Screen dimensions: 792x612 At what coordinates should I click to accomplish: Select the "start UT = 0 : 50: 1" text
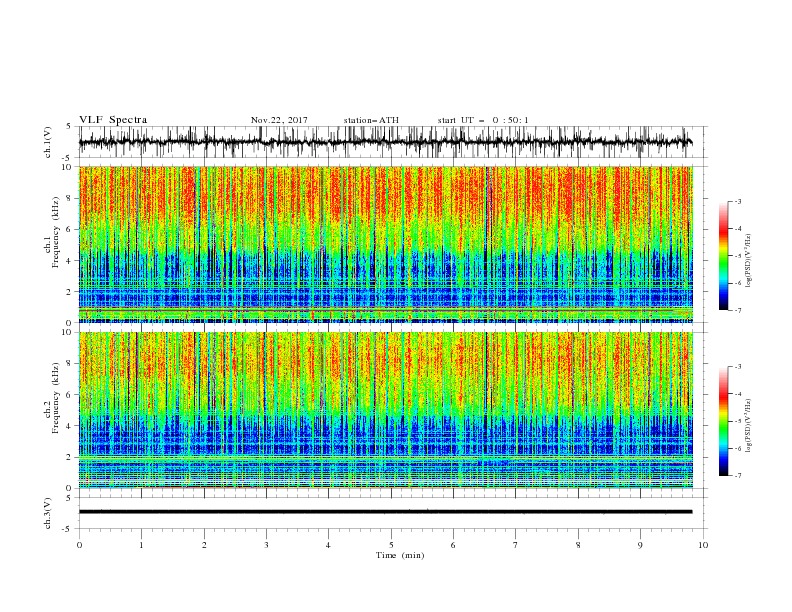[x=483, y=120]
